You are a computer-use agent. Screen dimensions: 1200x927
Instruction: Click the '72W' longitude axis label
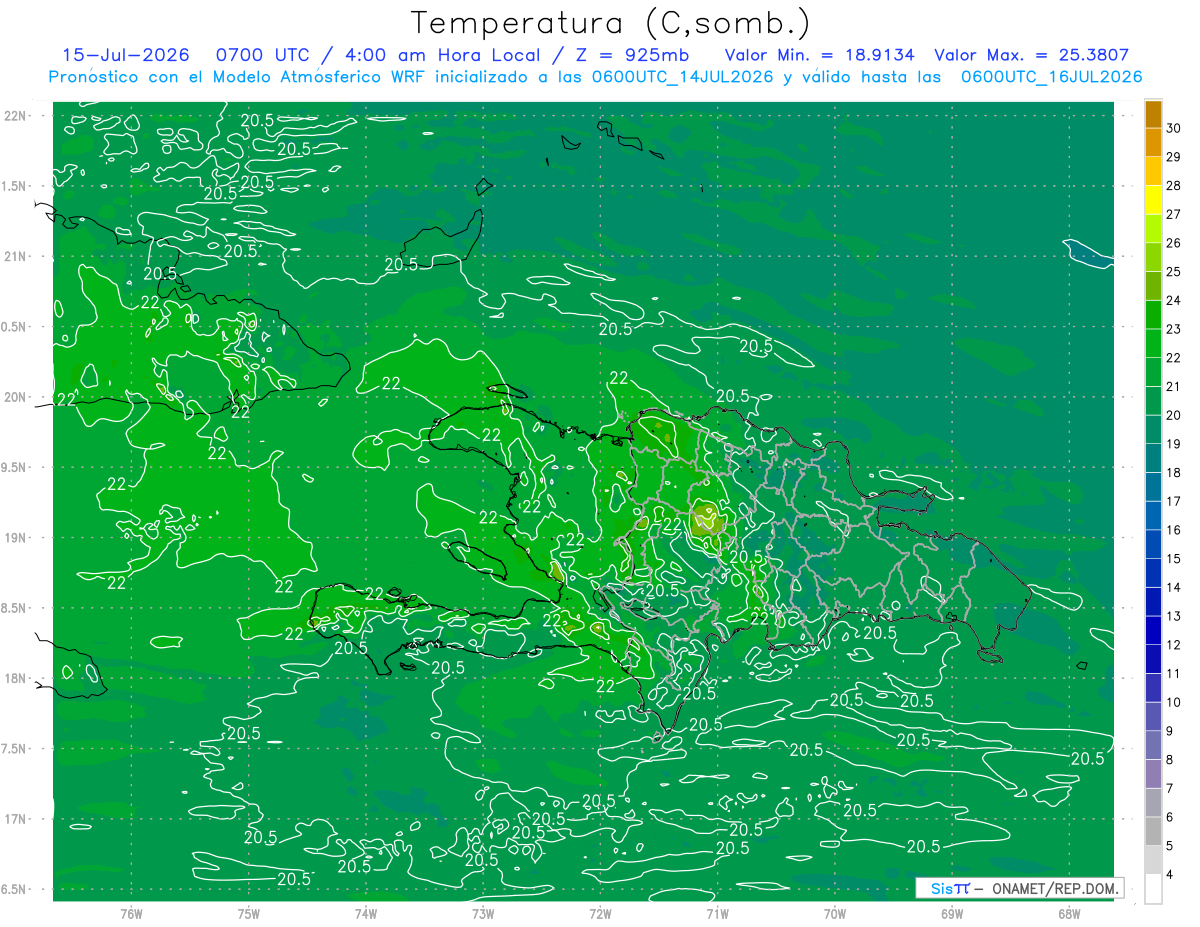[x=601, y=914]
